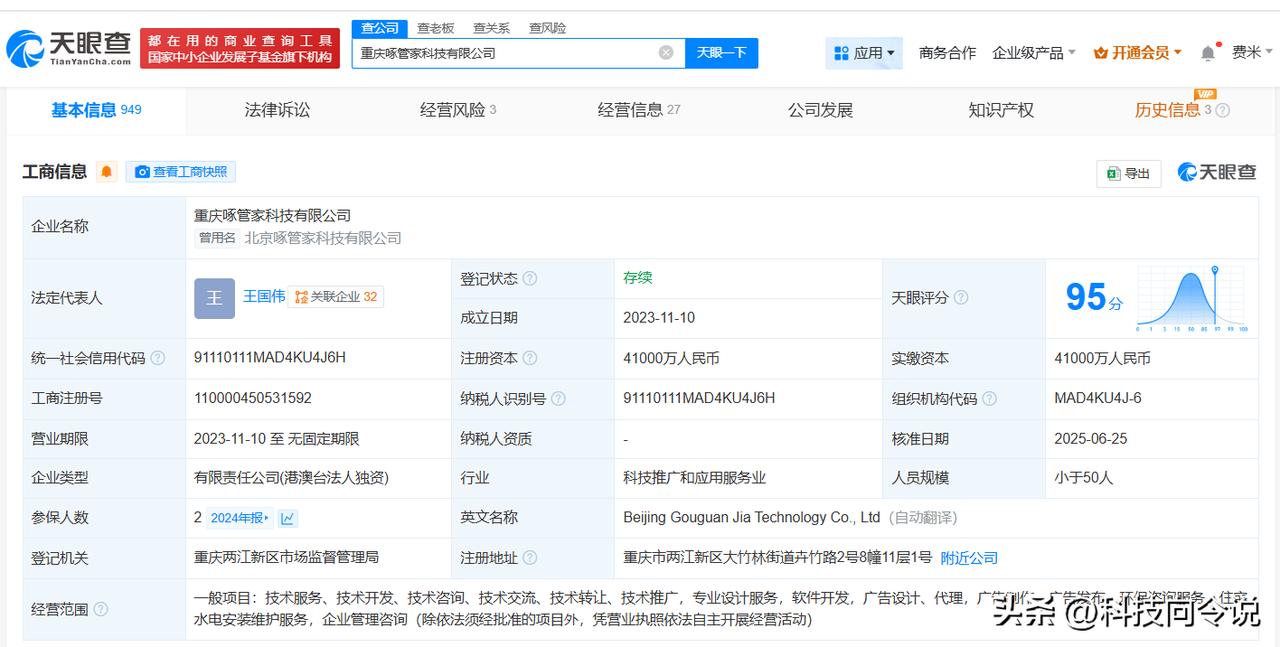Screen dimensions: 1280x647
Task: Click help icon next to 注册资本
Action: pyautogui.click(x=530, y=358)
